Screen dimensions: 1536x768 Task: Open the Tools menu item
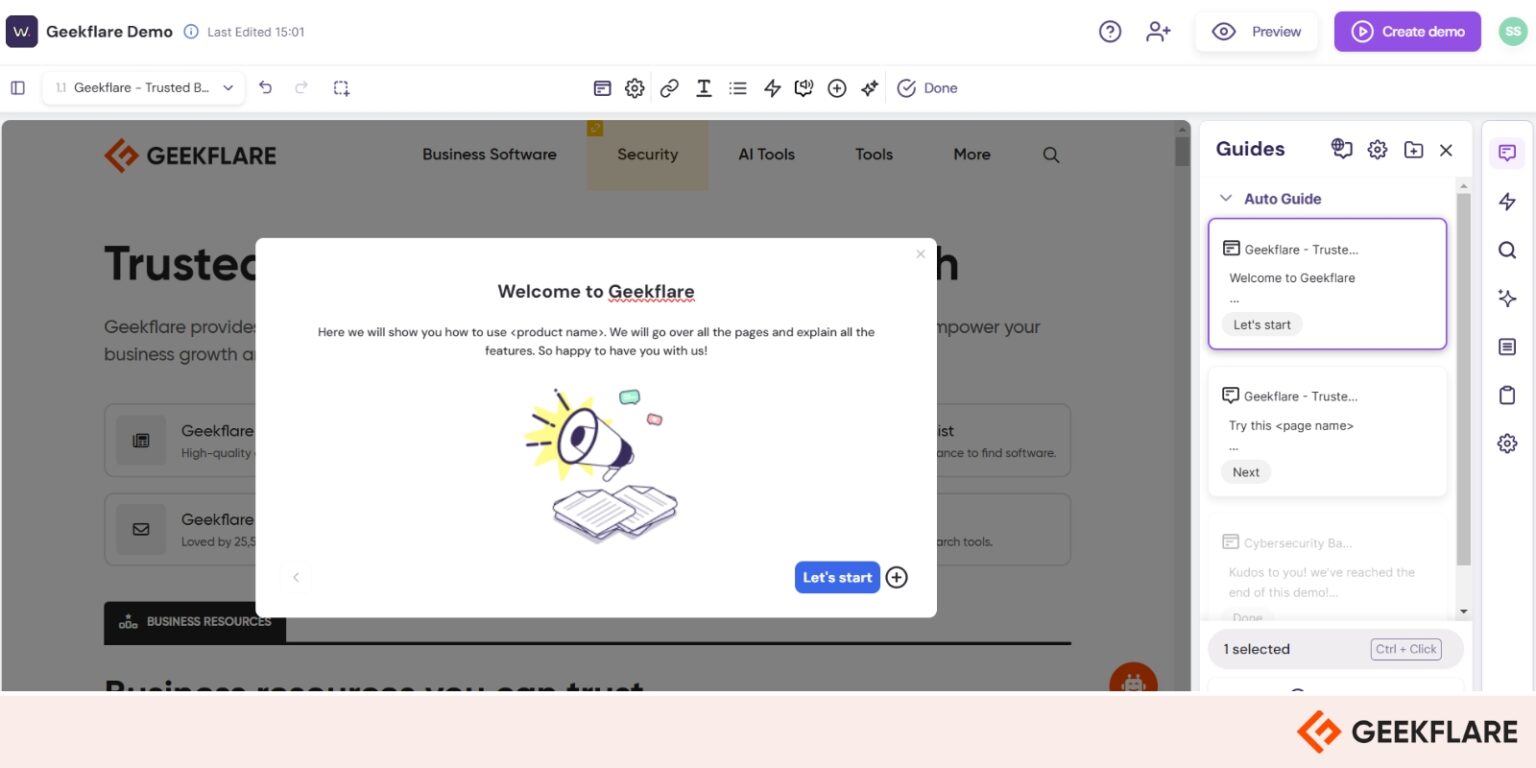click(x=874, y=154)
